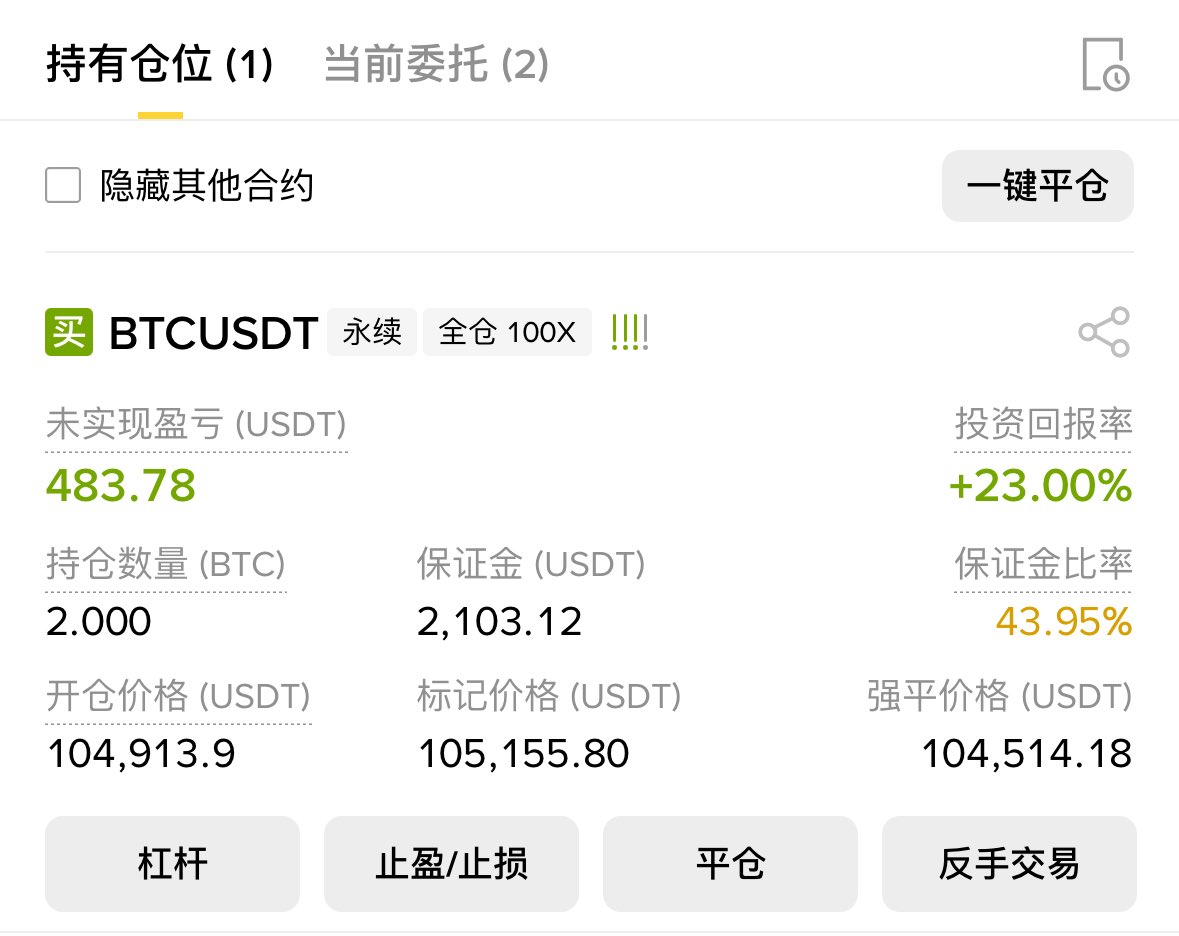Tap the green ADL indicator bars

630,332
